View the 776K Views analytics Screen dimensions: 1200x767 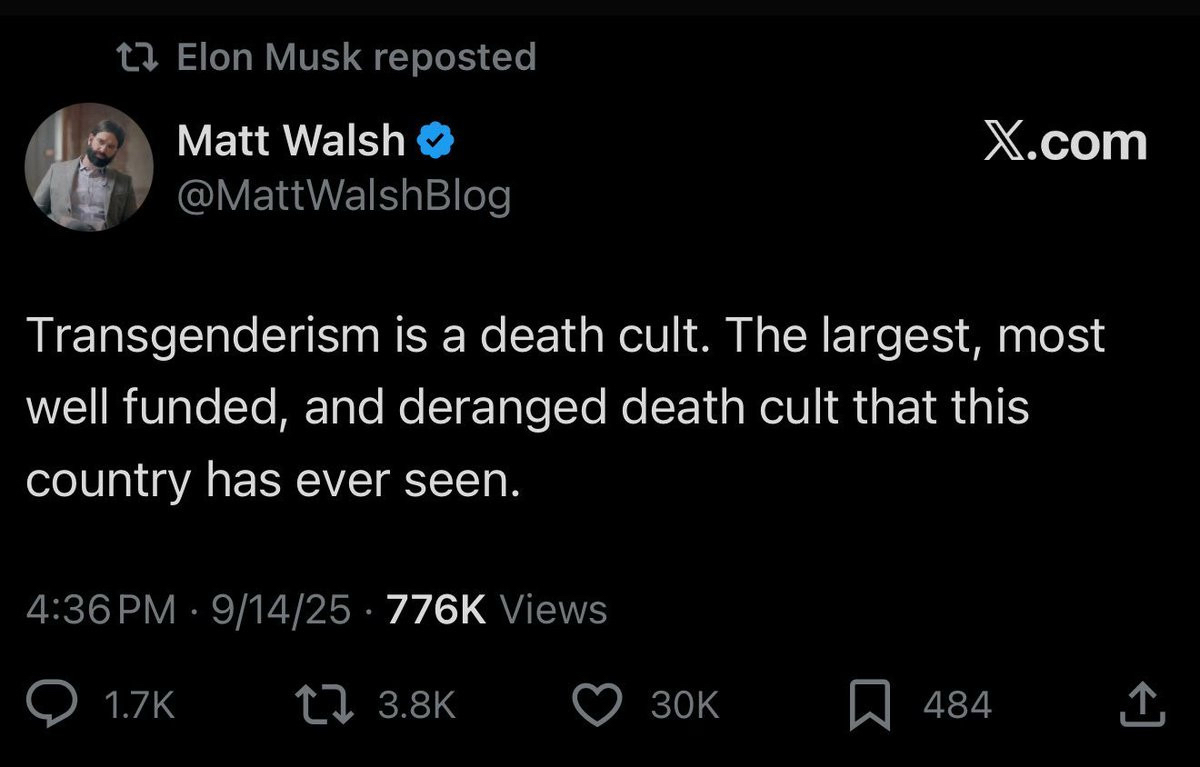click(496, 609)
